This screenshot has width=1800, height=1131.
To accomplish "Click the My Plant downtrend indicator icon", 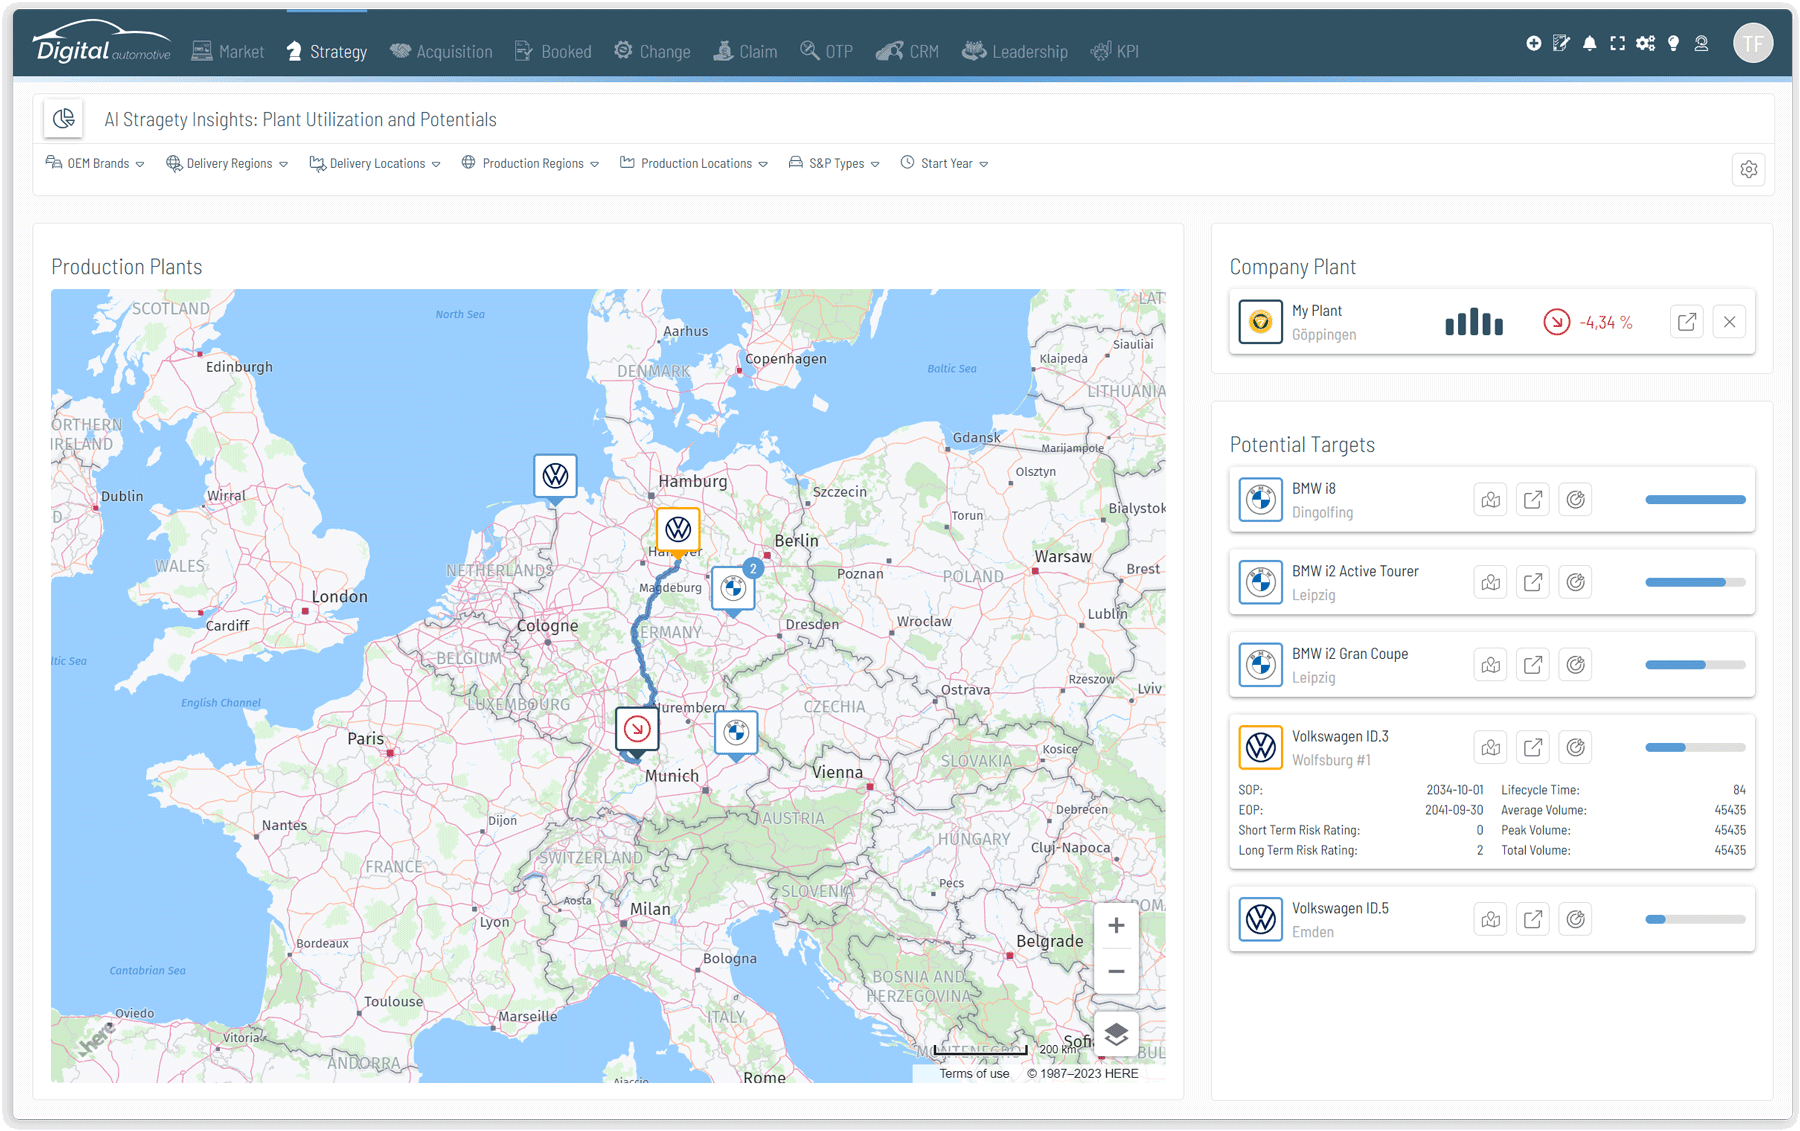I will tap(1556, 322).
